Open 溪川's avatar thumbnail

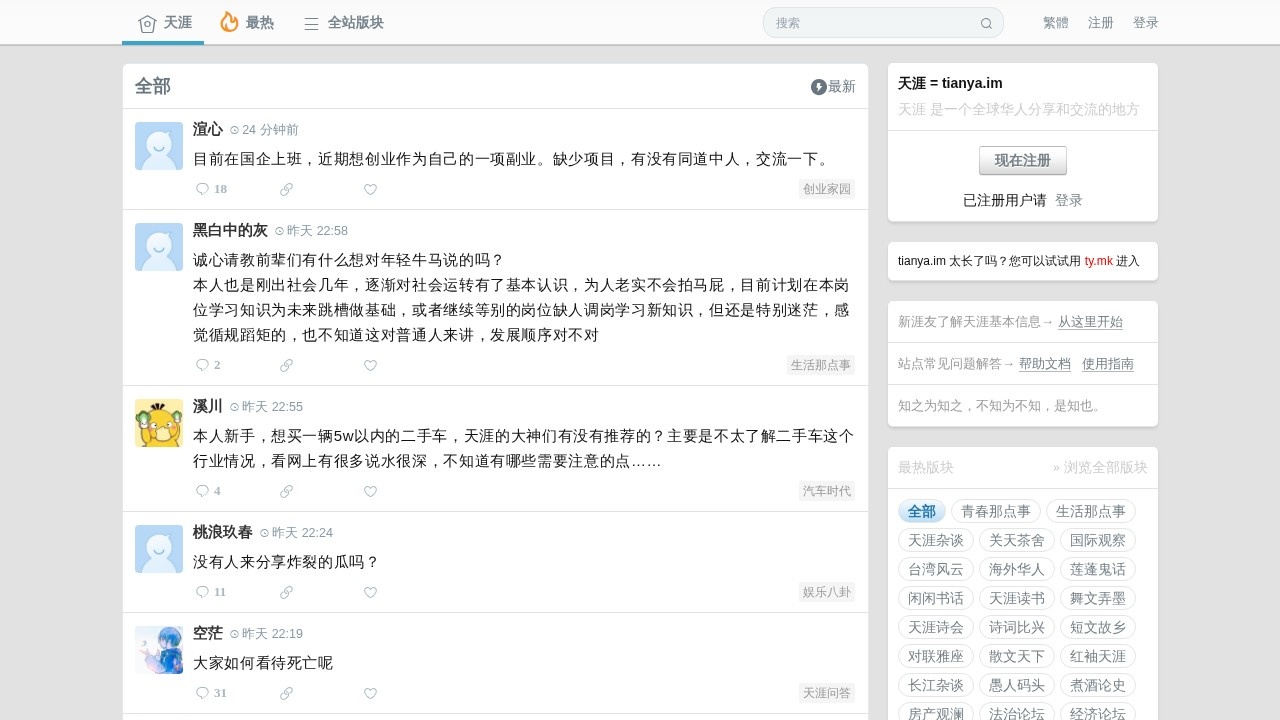pos(159,423)
